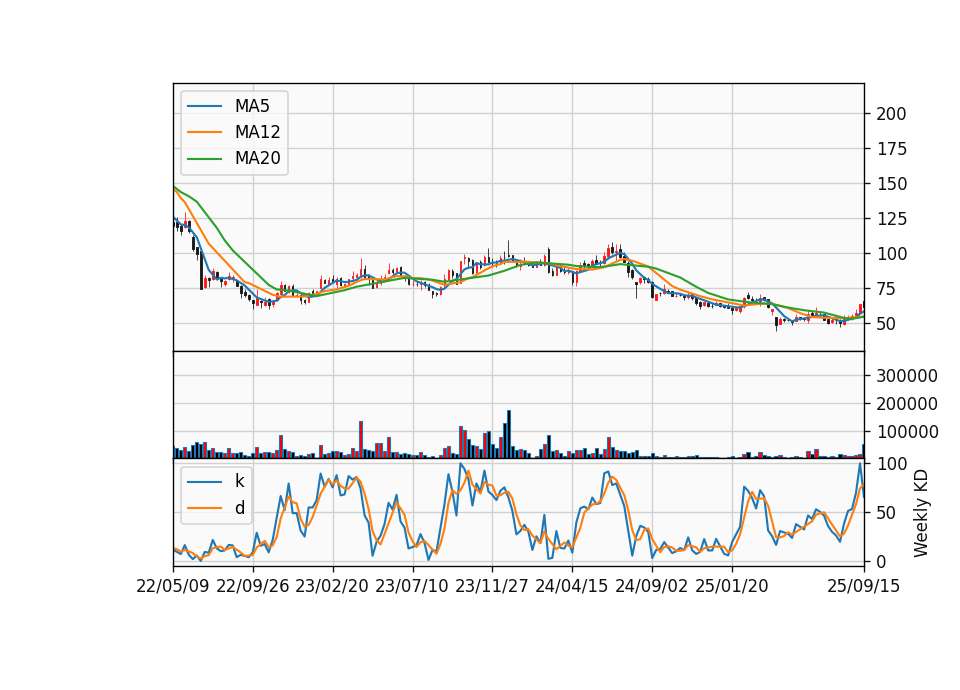Click the d legend label
960x690 pixels.
[x=239, y=508]
